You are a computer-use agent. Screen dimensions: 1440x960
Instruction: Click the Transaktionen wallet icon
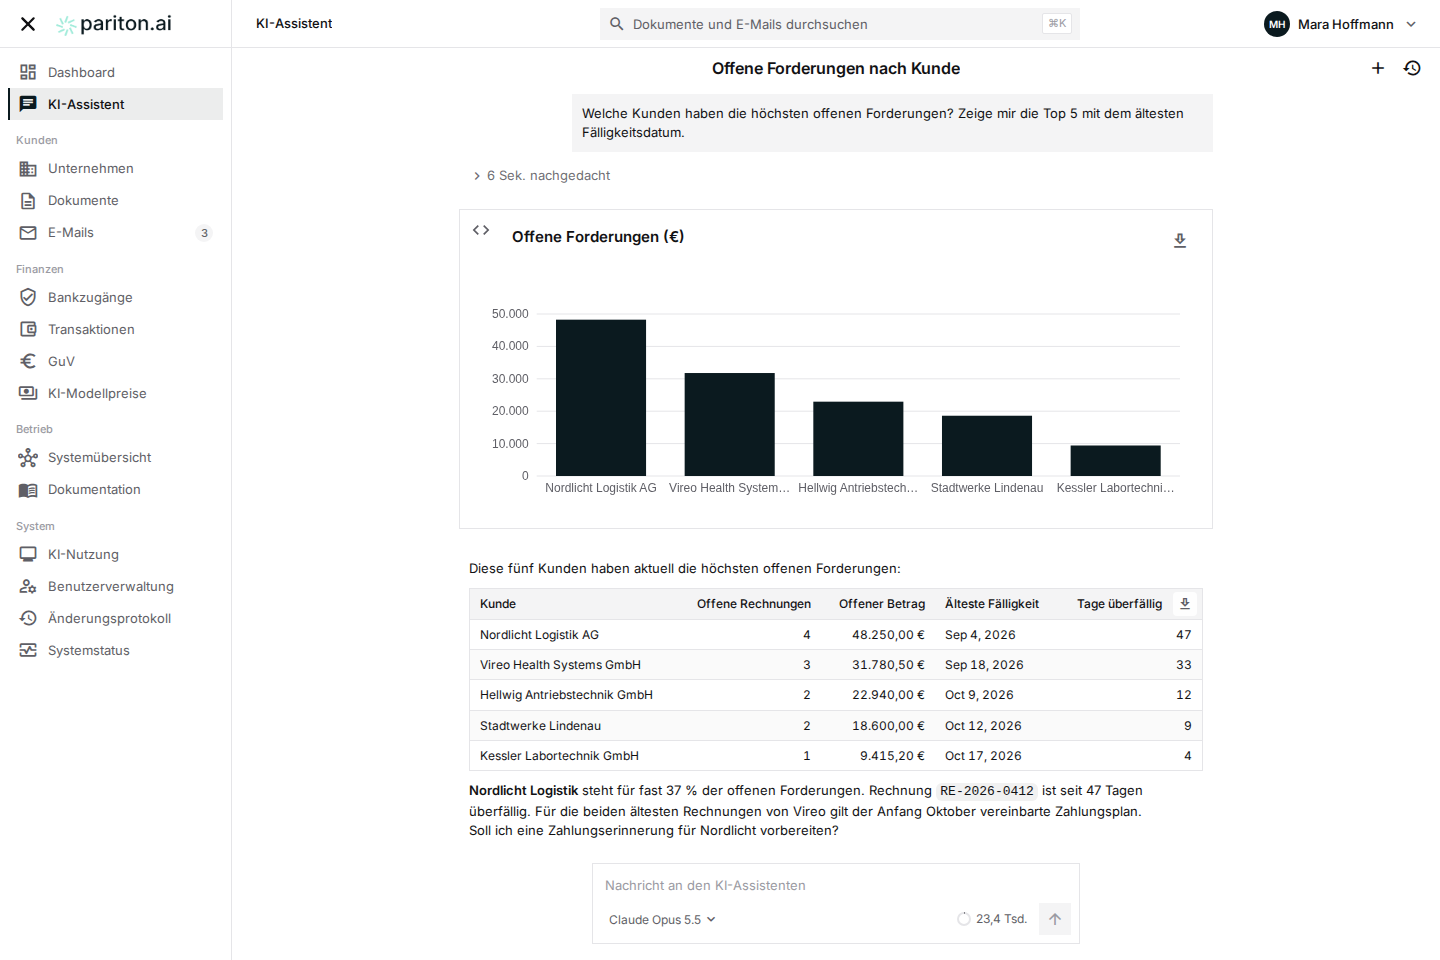point(28,329)
